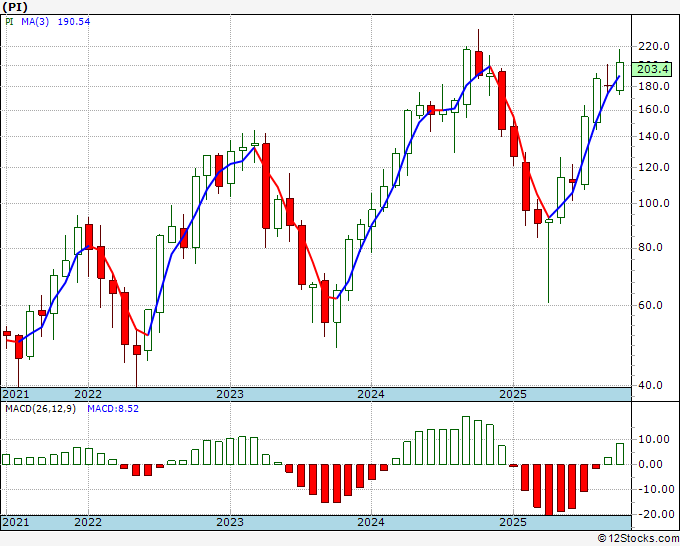Click 2024 on the MACD timeline

[x=371, y=522]
